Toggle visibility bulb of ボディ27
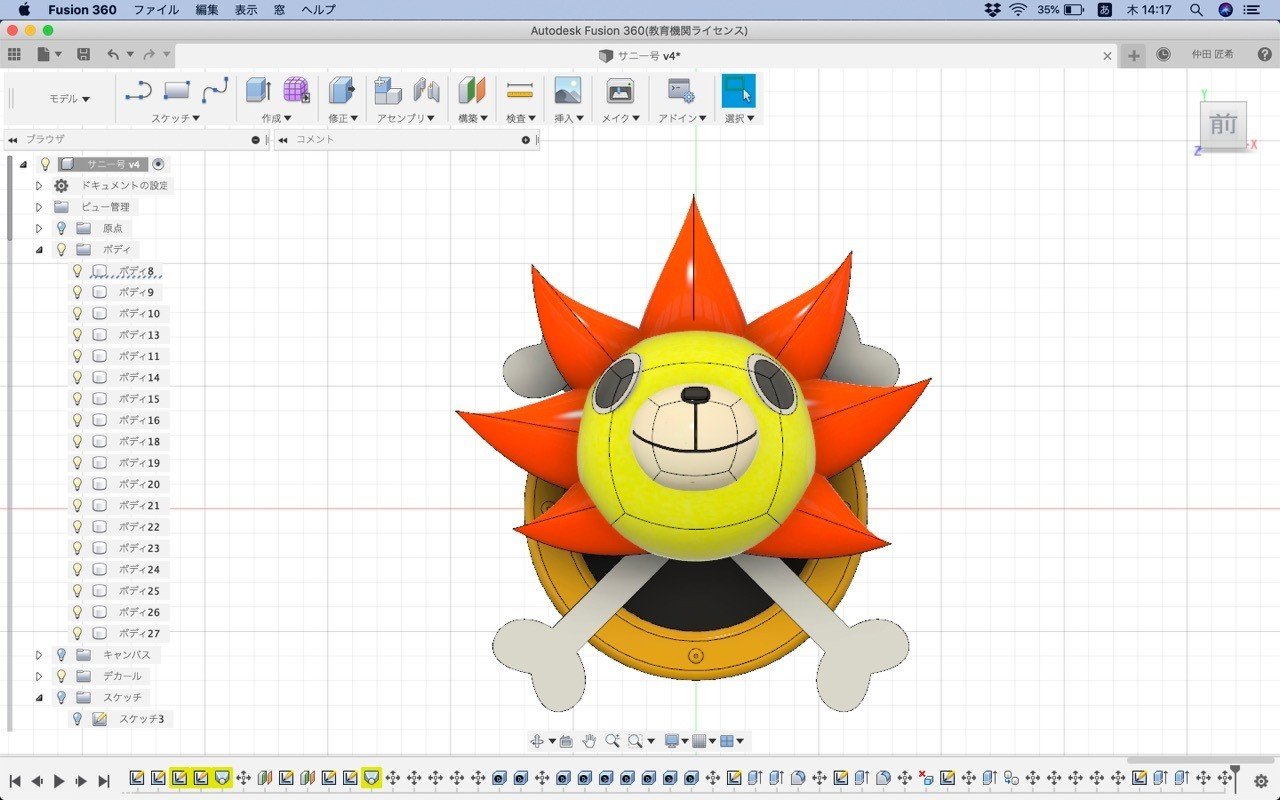1280x800 pixels. (x=77, y=634)
